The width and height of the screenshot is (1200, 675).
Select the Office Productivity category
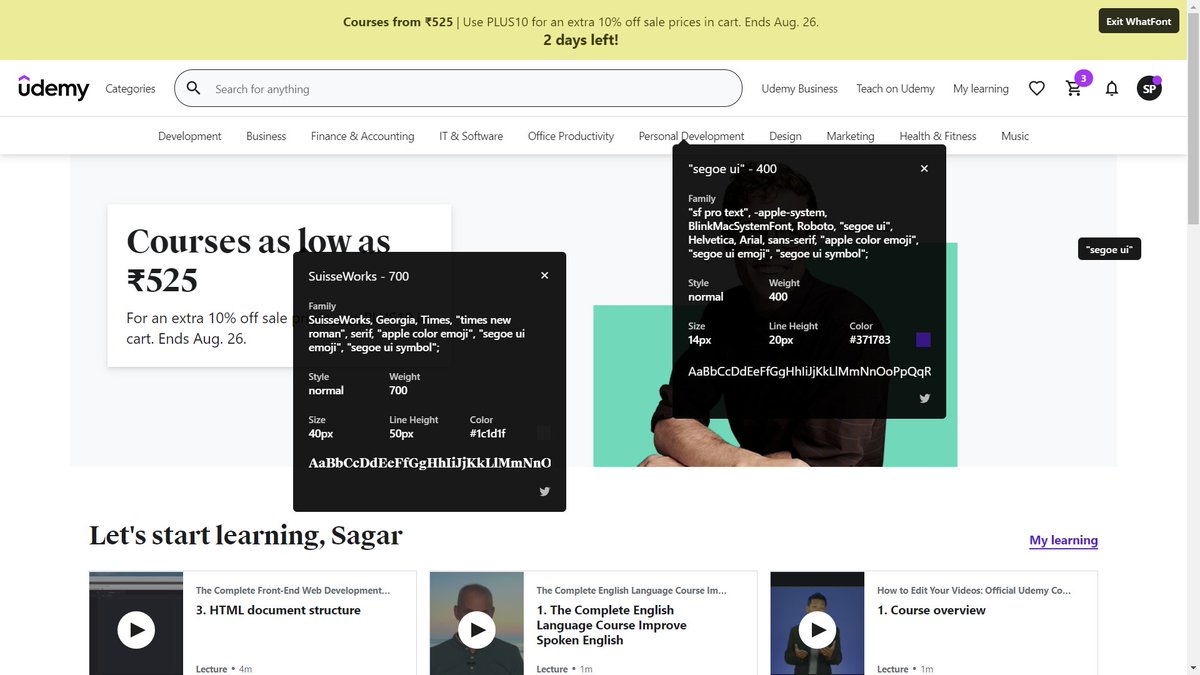click(571, 136)
